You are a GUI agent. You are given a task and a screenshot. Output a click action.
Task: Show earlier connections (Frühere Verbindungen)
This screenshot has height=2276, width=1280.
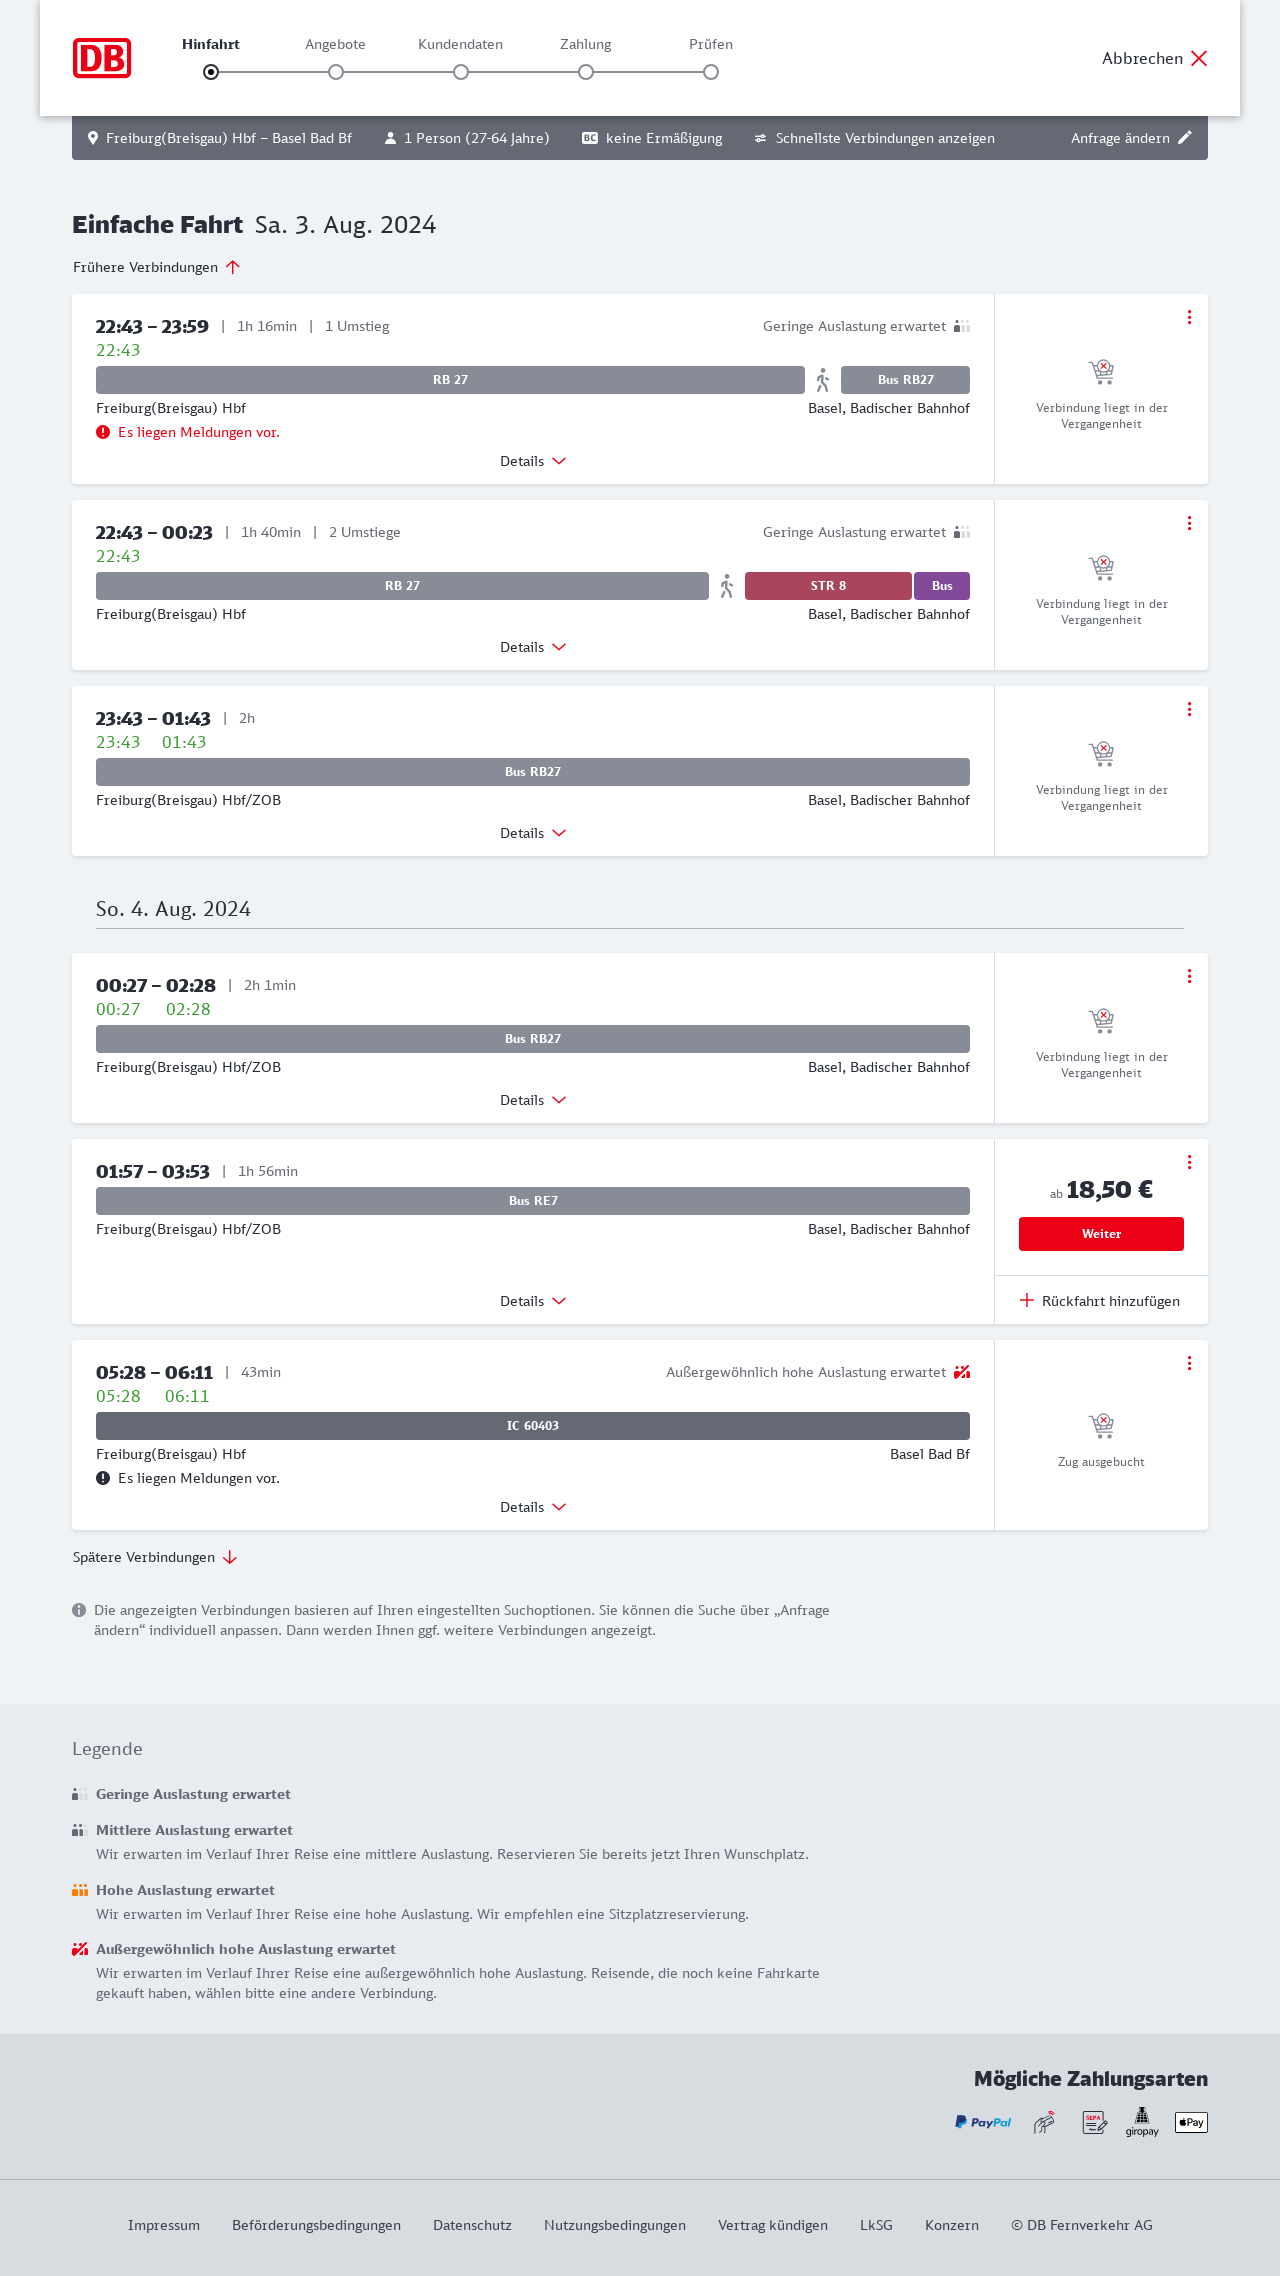pyautogui.click(x=157, y=267)
